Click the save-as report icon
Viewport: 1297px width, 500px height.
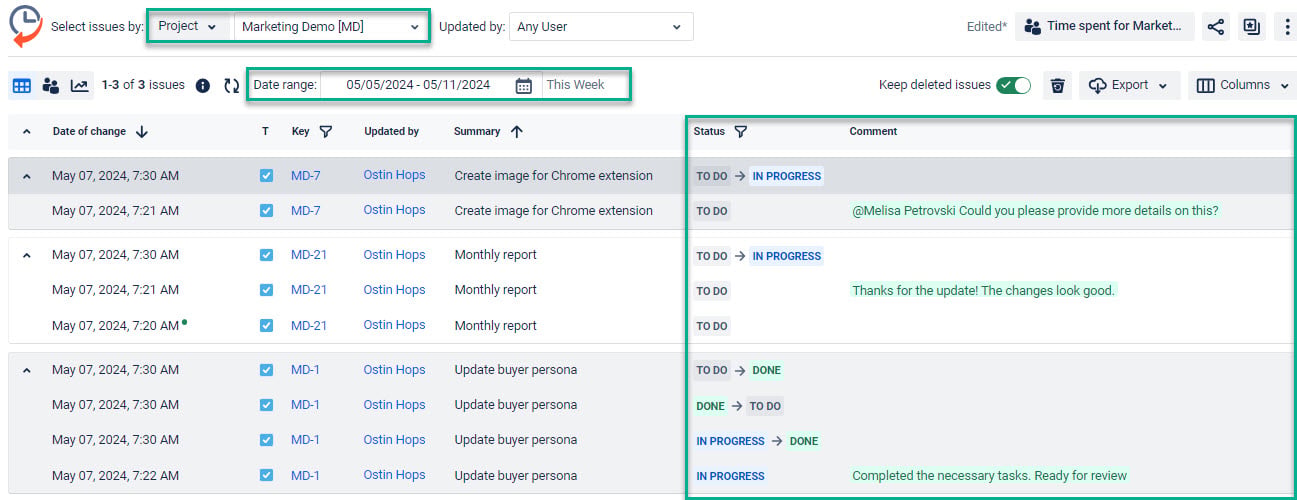coord(1251,27)
